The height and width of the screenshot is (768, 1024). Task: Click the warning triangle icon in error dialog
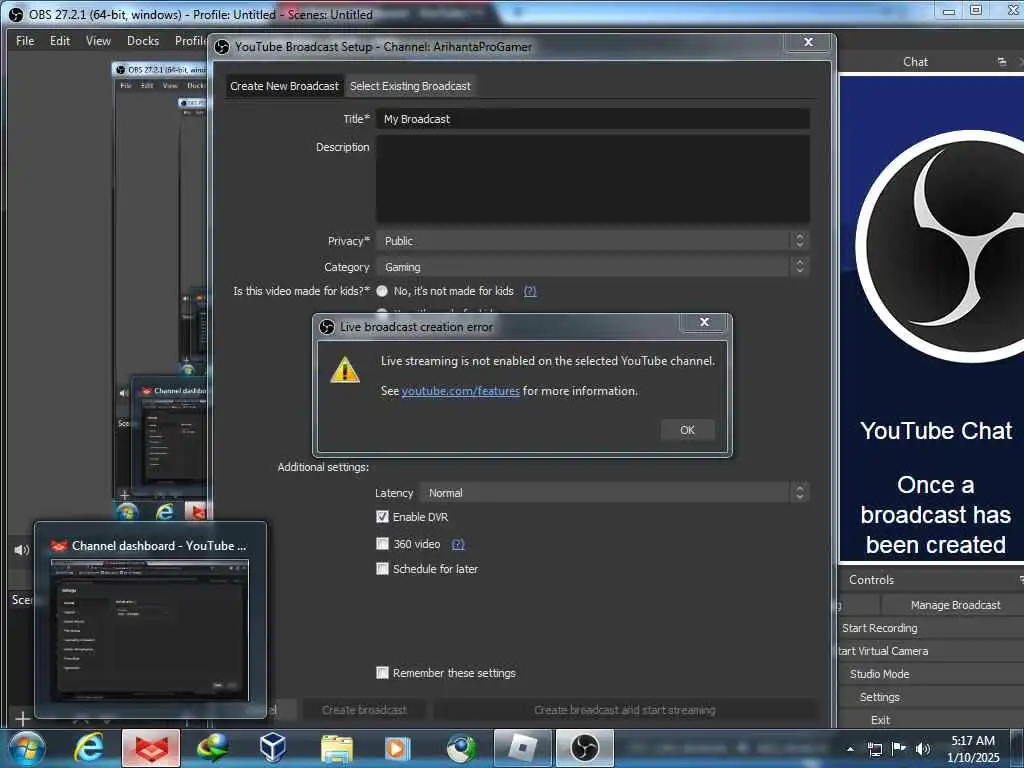point(345,370)
